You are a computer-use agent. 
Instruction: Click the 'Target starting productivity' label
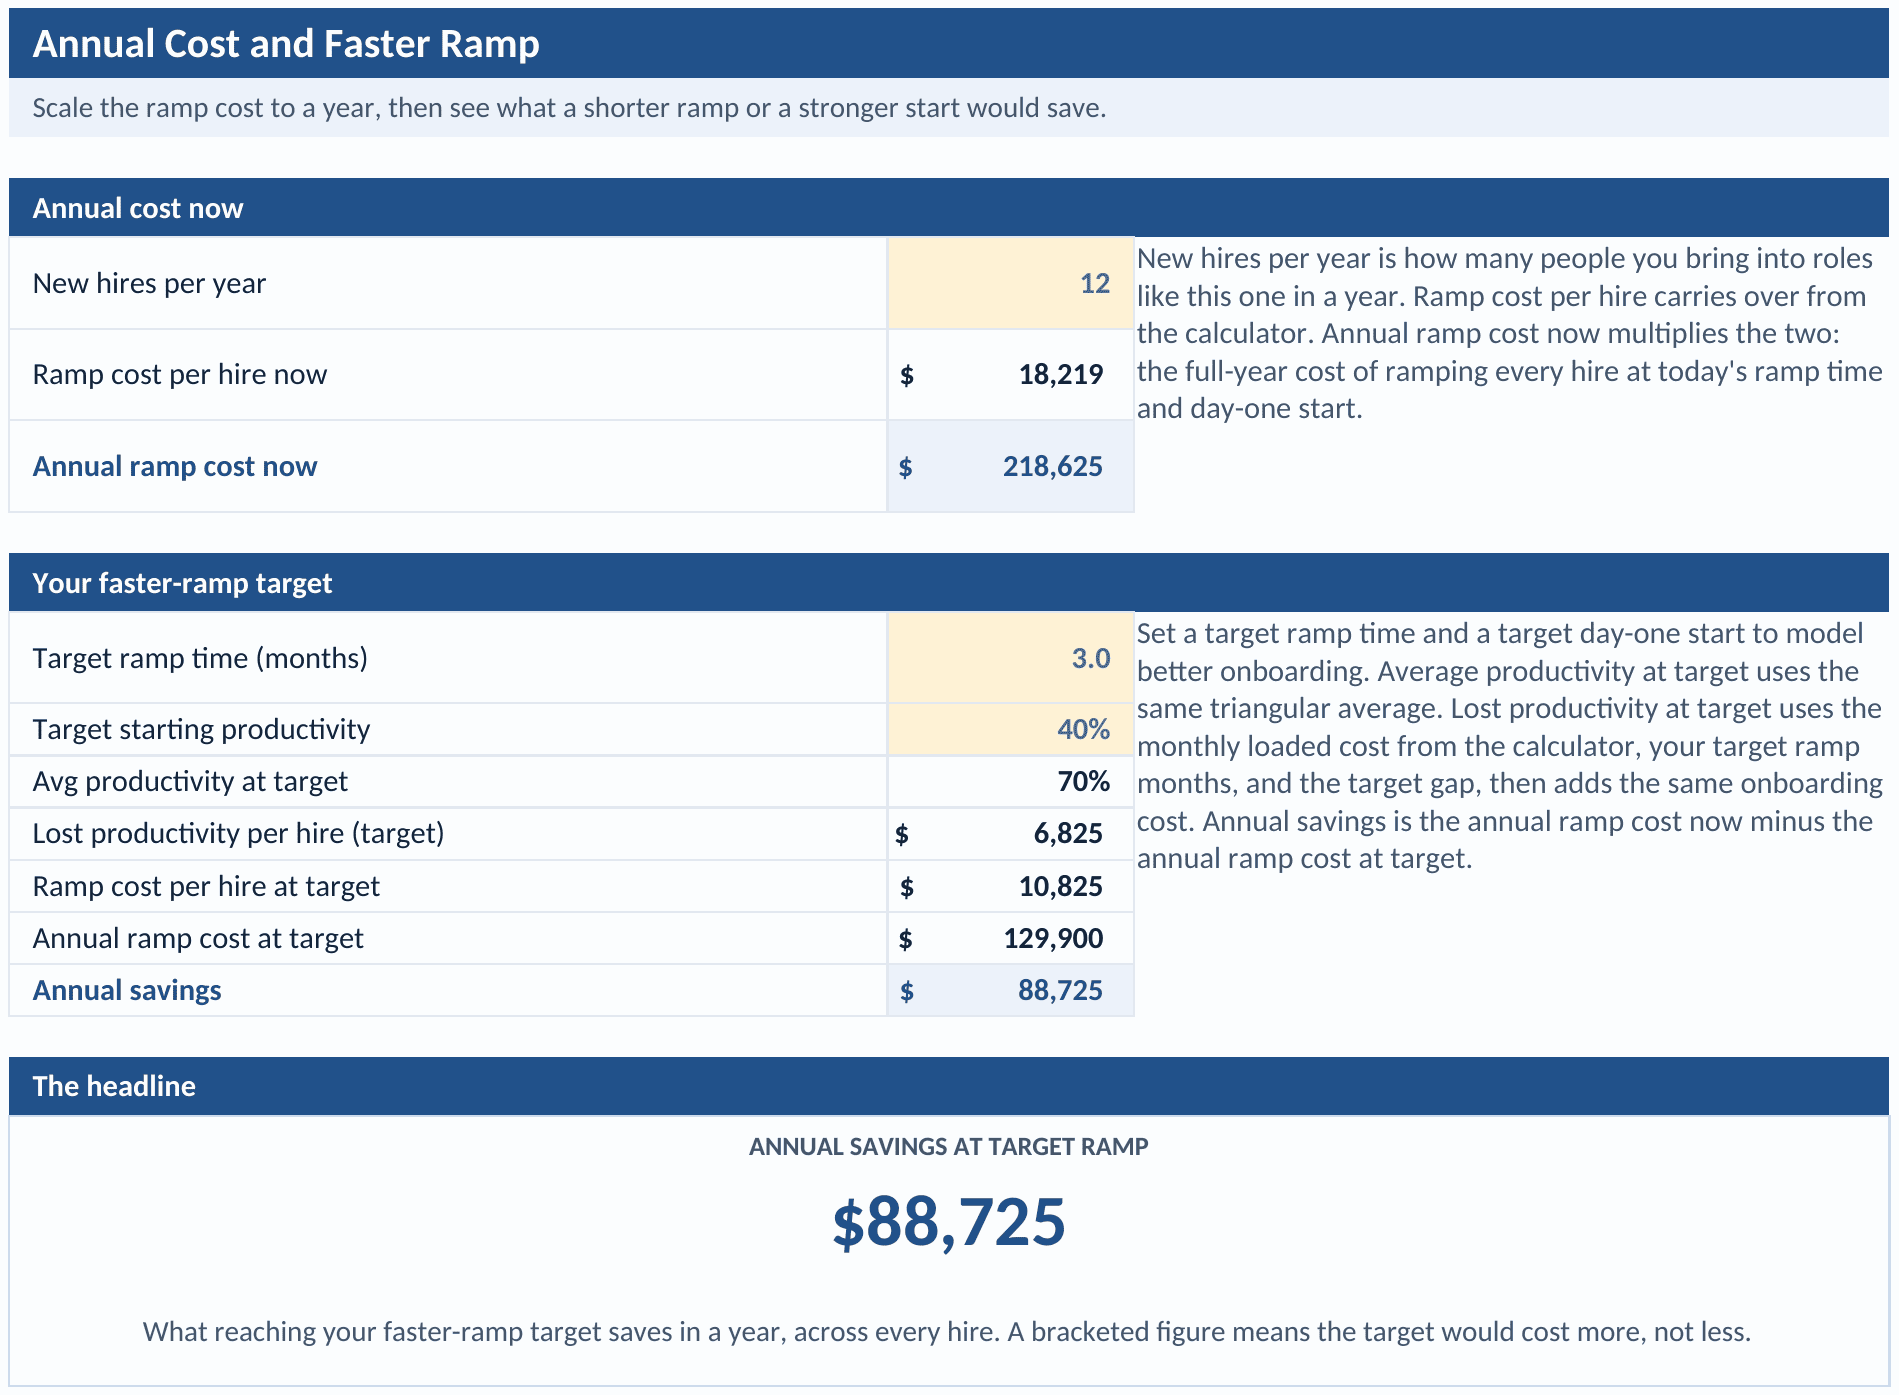pyautogui.click(x=201, y=729)
